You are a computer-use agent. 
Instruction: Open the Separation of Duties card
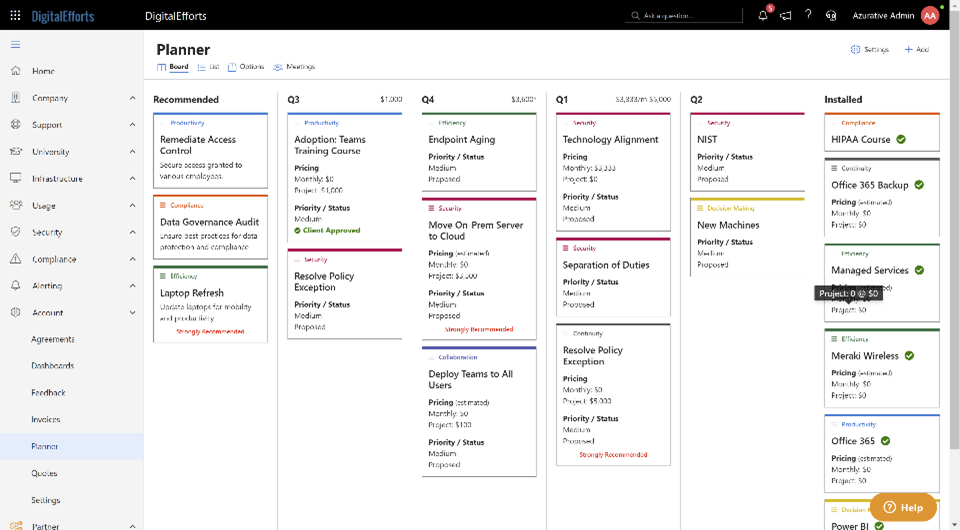[x=613, y=277]
